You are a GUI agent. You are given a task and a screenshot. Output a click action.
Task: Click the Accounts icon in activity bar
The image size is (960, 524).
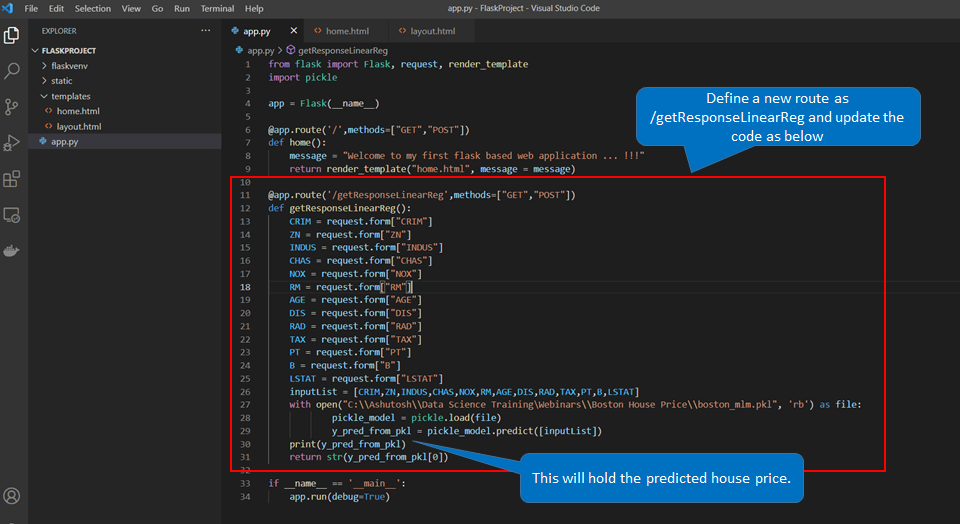pyautogui.click(x=12, y=496)
